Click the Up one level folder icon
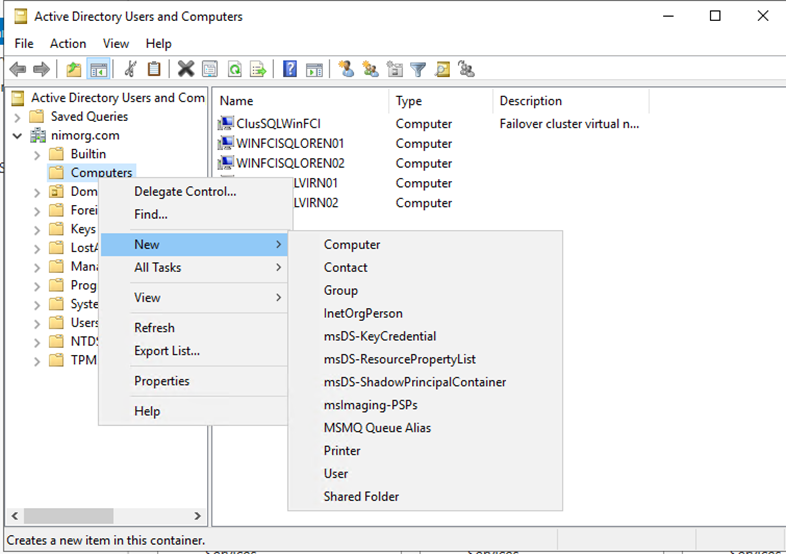 point(73,69)
